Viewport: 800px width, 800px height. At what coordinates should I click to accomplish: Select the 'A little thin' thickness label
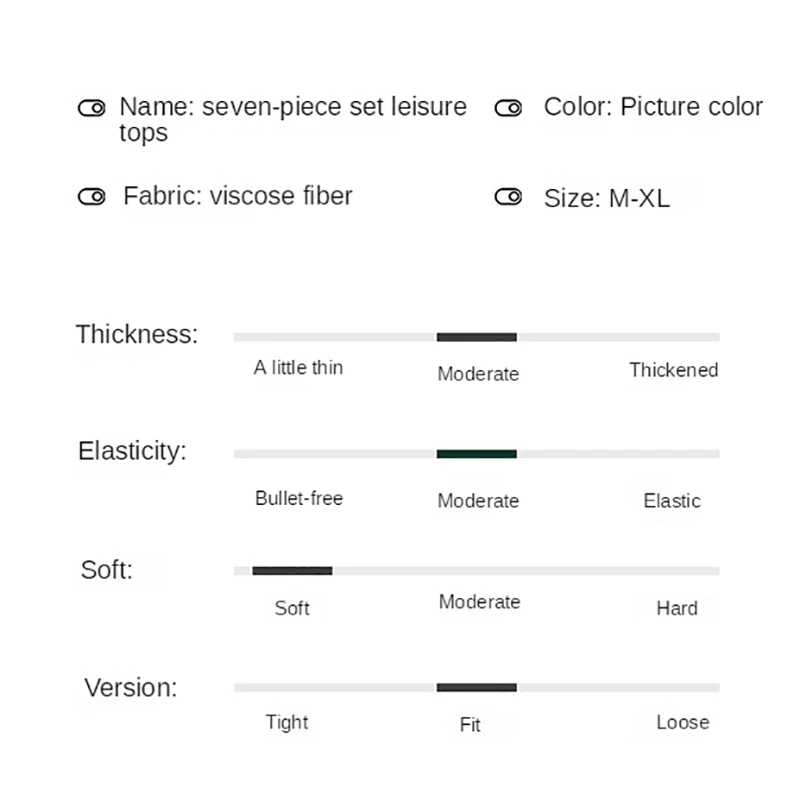click(x=298, y=368)
